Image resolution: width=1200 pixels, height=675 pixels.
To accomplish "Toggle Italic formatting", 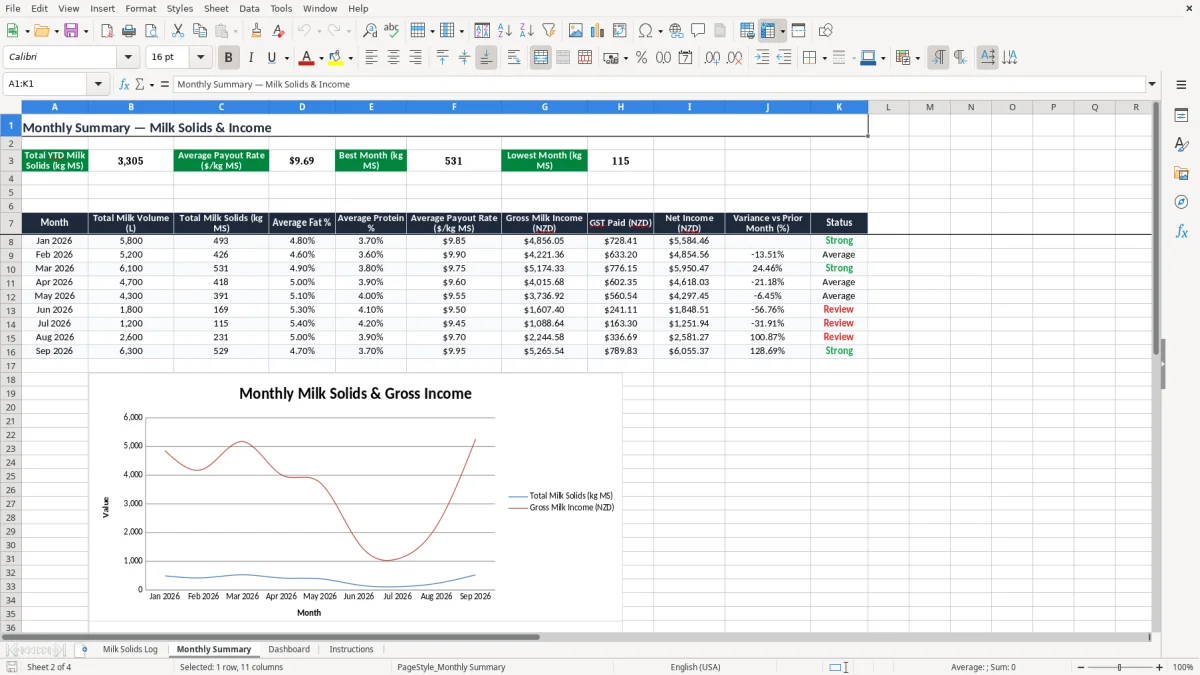I will (250, 58).
